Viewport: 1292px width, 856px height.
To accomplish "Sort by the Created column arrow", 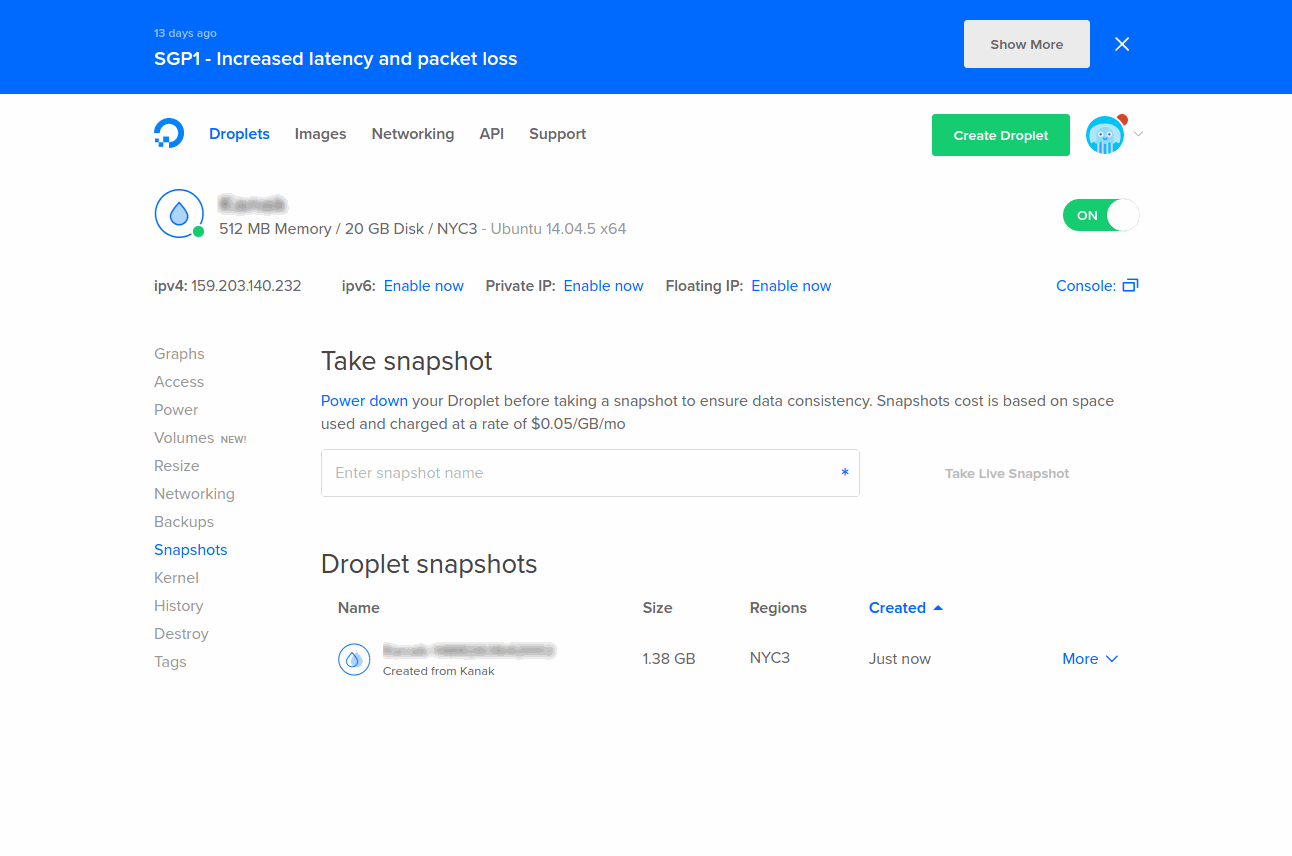I will click(x=938, y=608).
